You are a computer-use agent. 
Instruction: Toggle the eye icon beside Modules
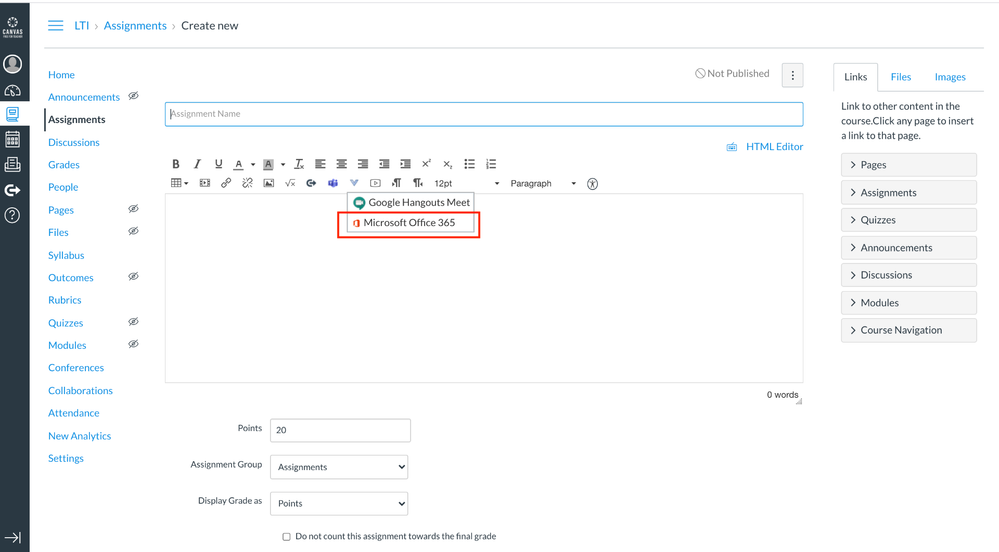133,344
